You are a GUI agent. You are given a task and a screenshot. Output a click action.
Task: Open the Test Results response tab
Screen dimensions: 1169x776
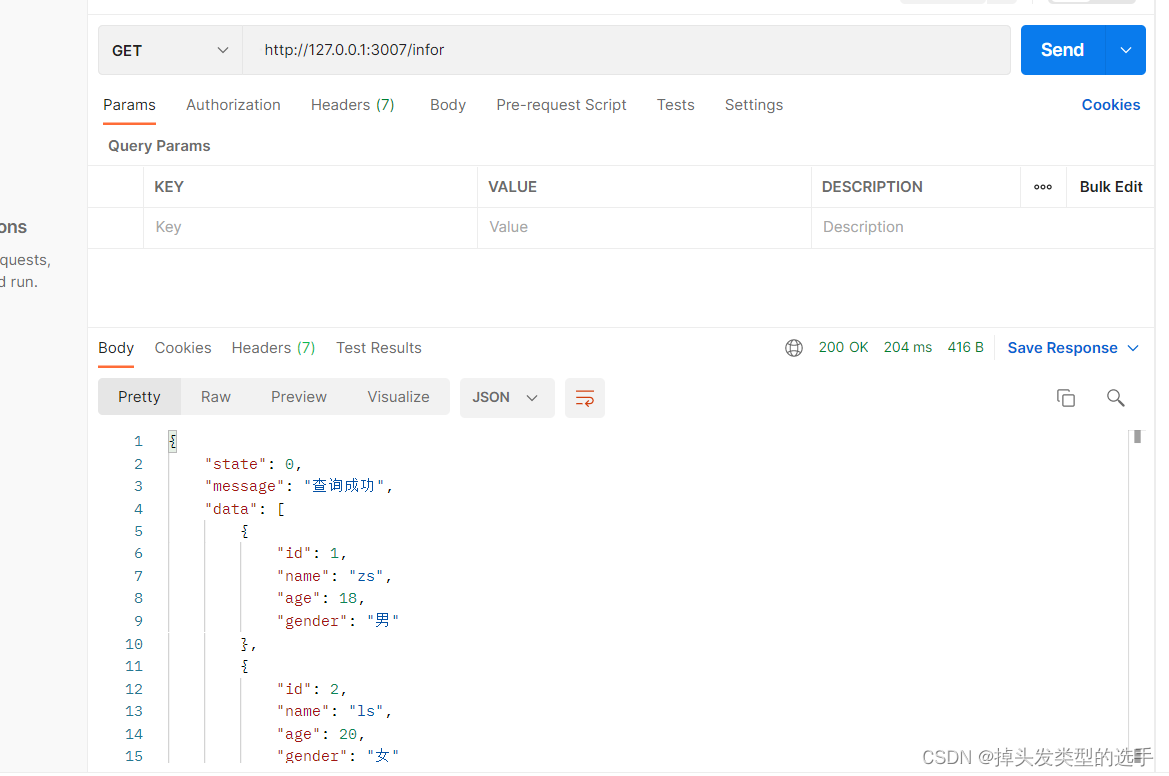coord(379,347)
